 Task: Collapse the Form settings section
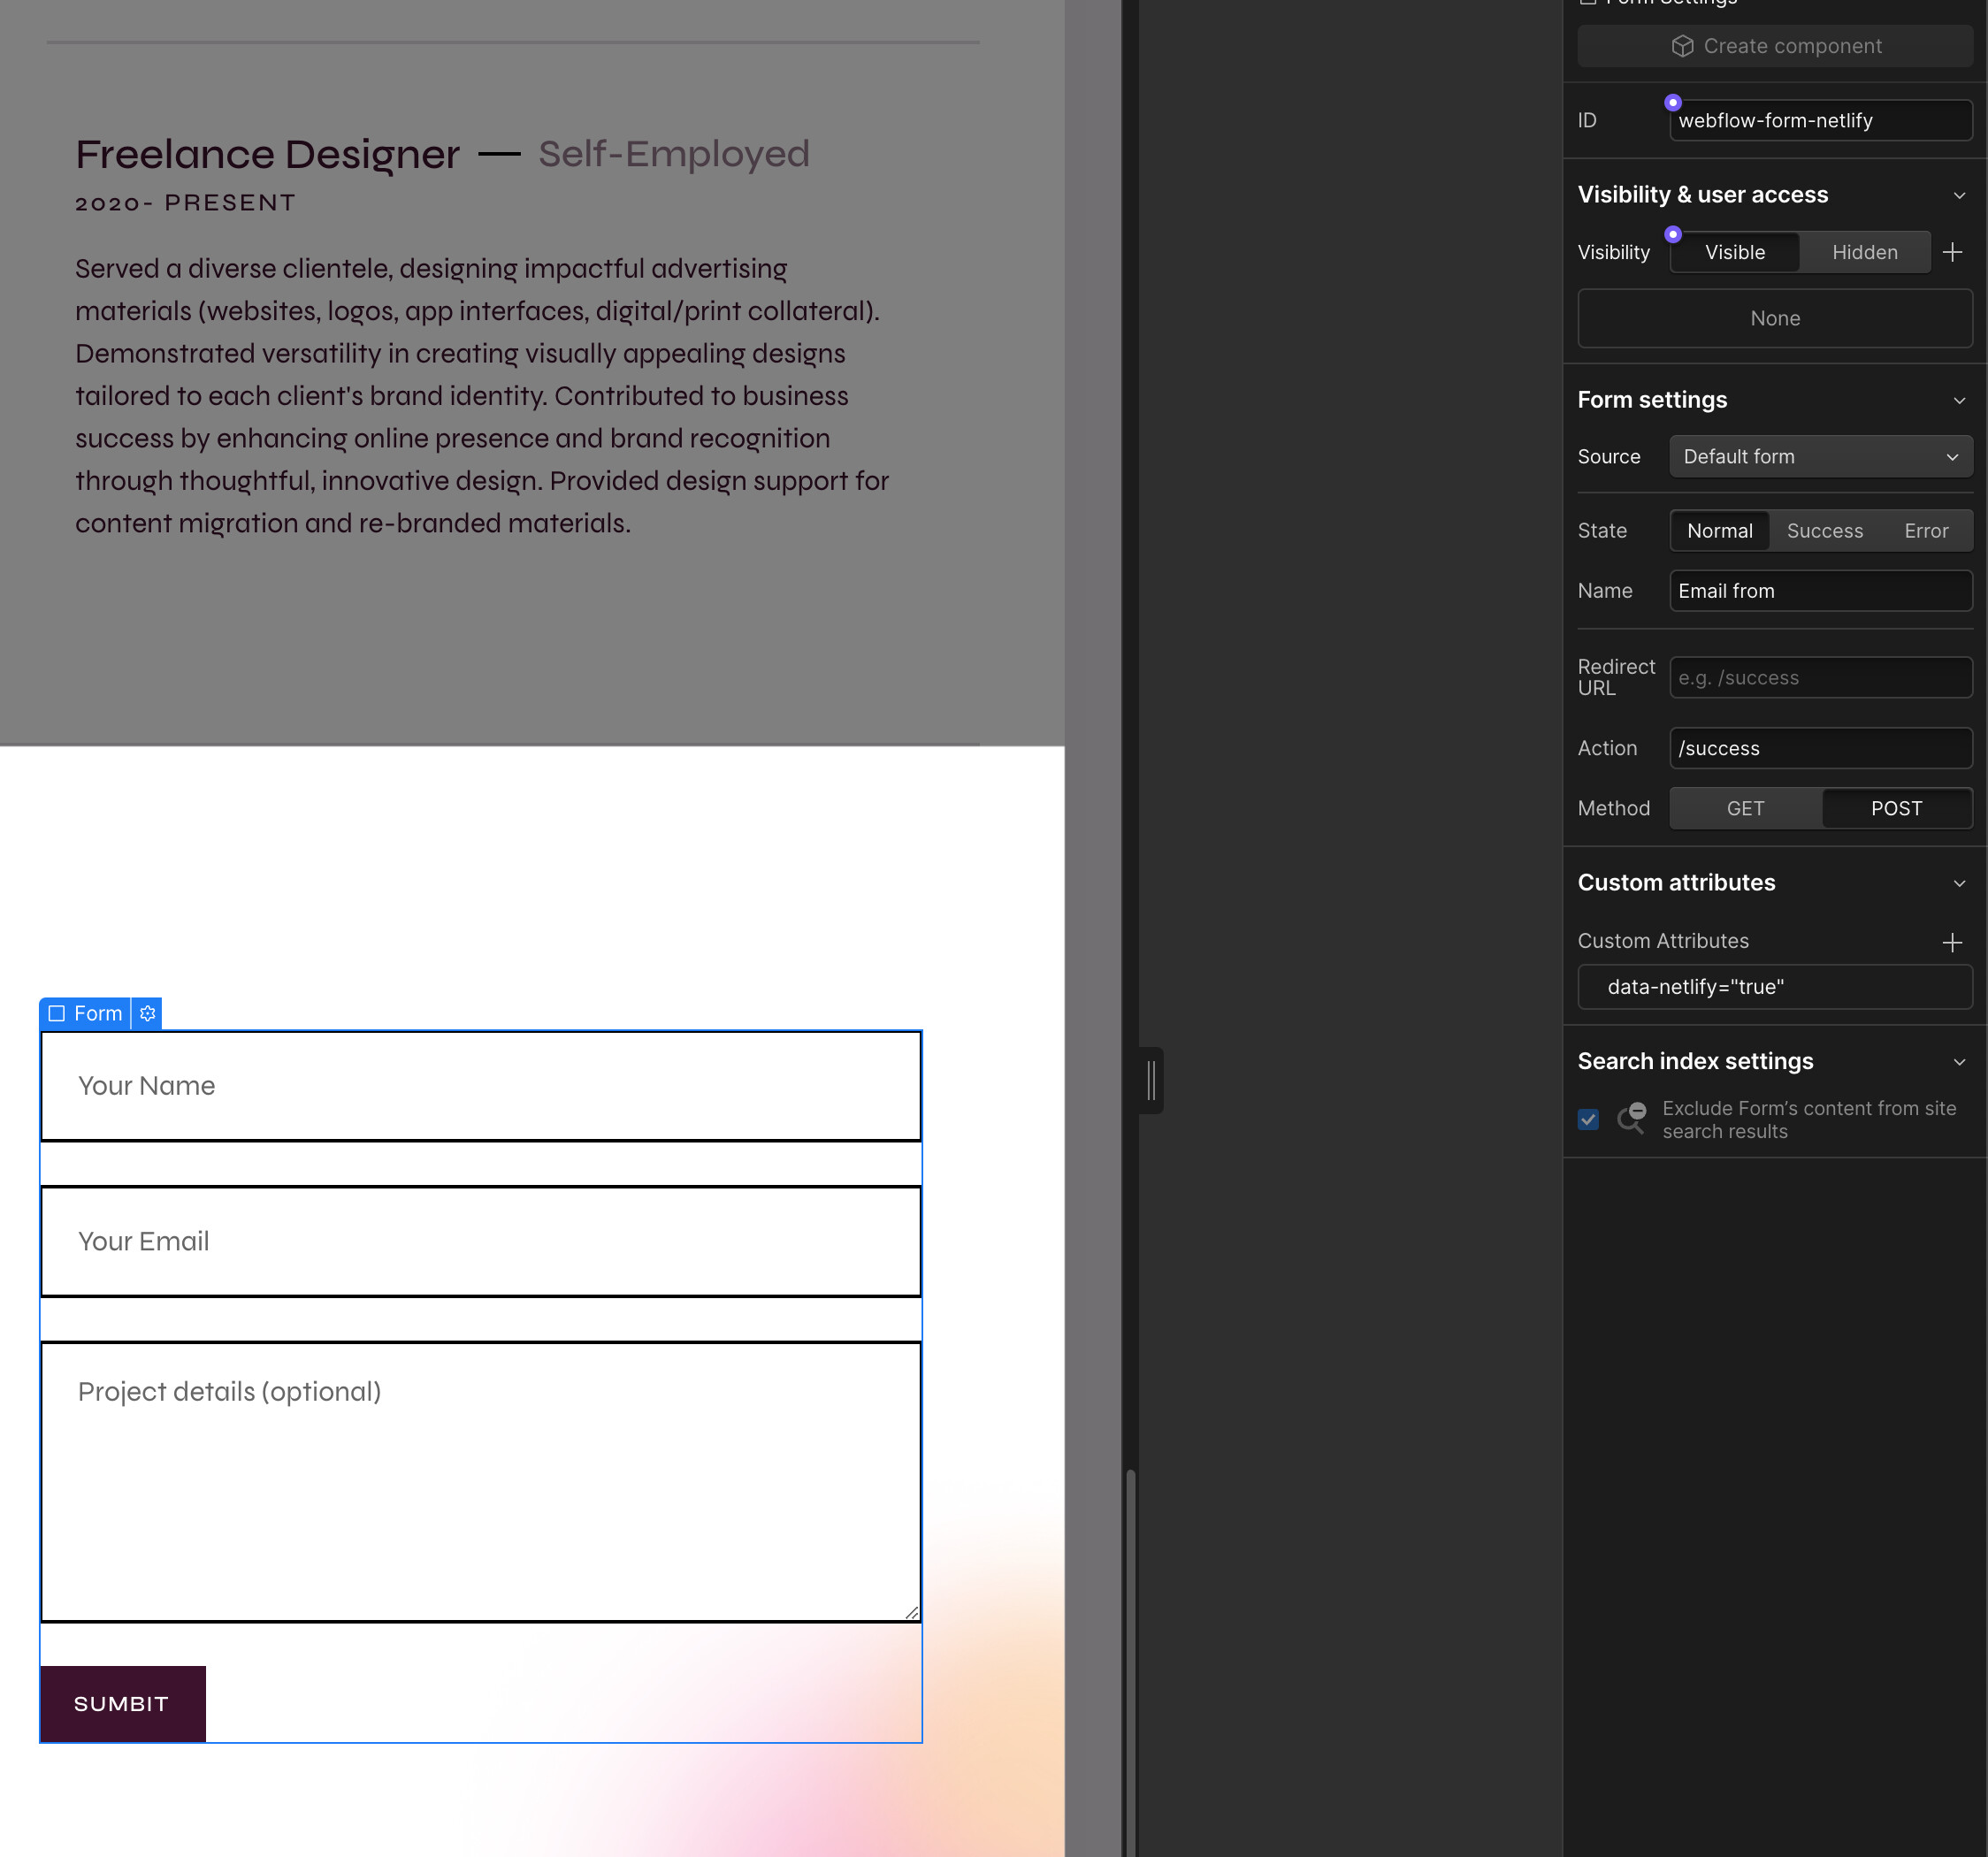1958,400
